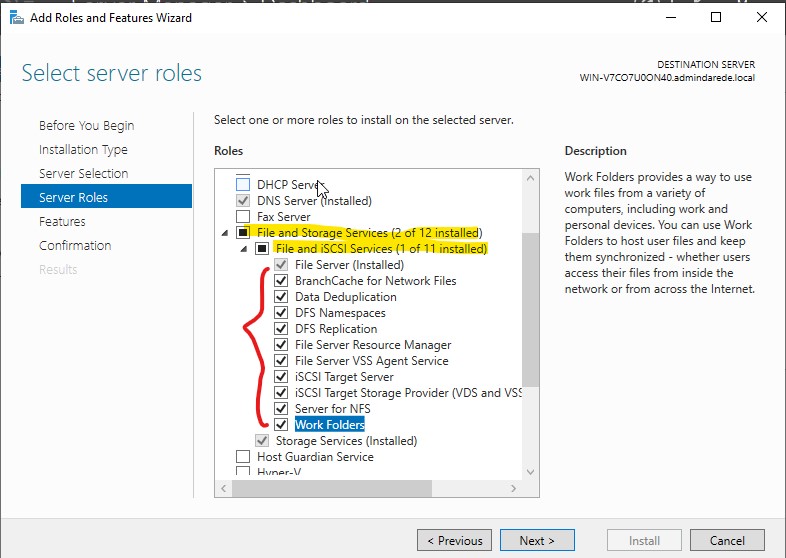Open the Confirmation step
This screenshot has height=558, width=786.
click(75, 246)
